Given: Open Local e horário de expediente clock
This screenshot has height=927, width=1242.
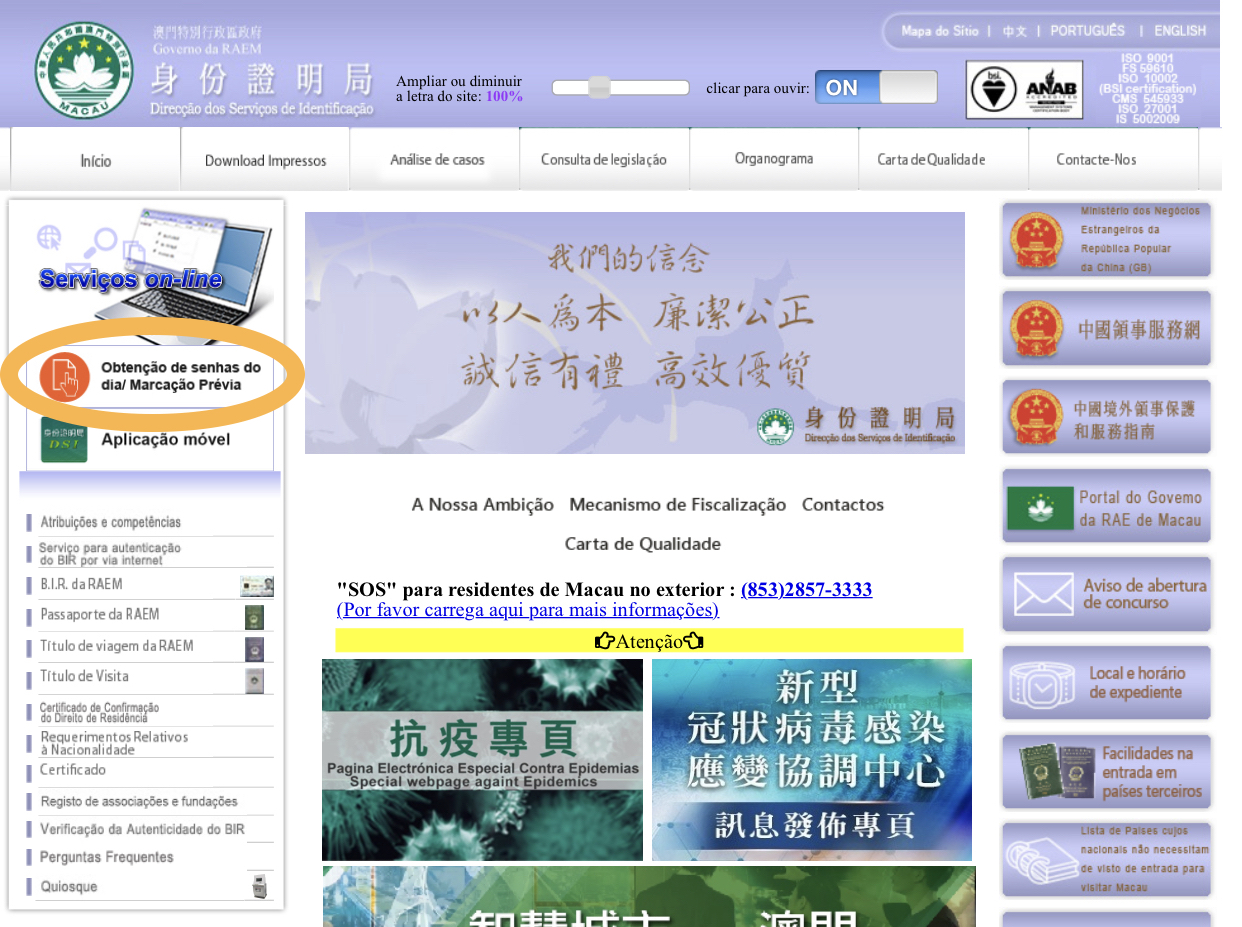Looking at the screenshot, I should click(x=1106, y=683).
